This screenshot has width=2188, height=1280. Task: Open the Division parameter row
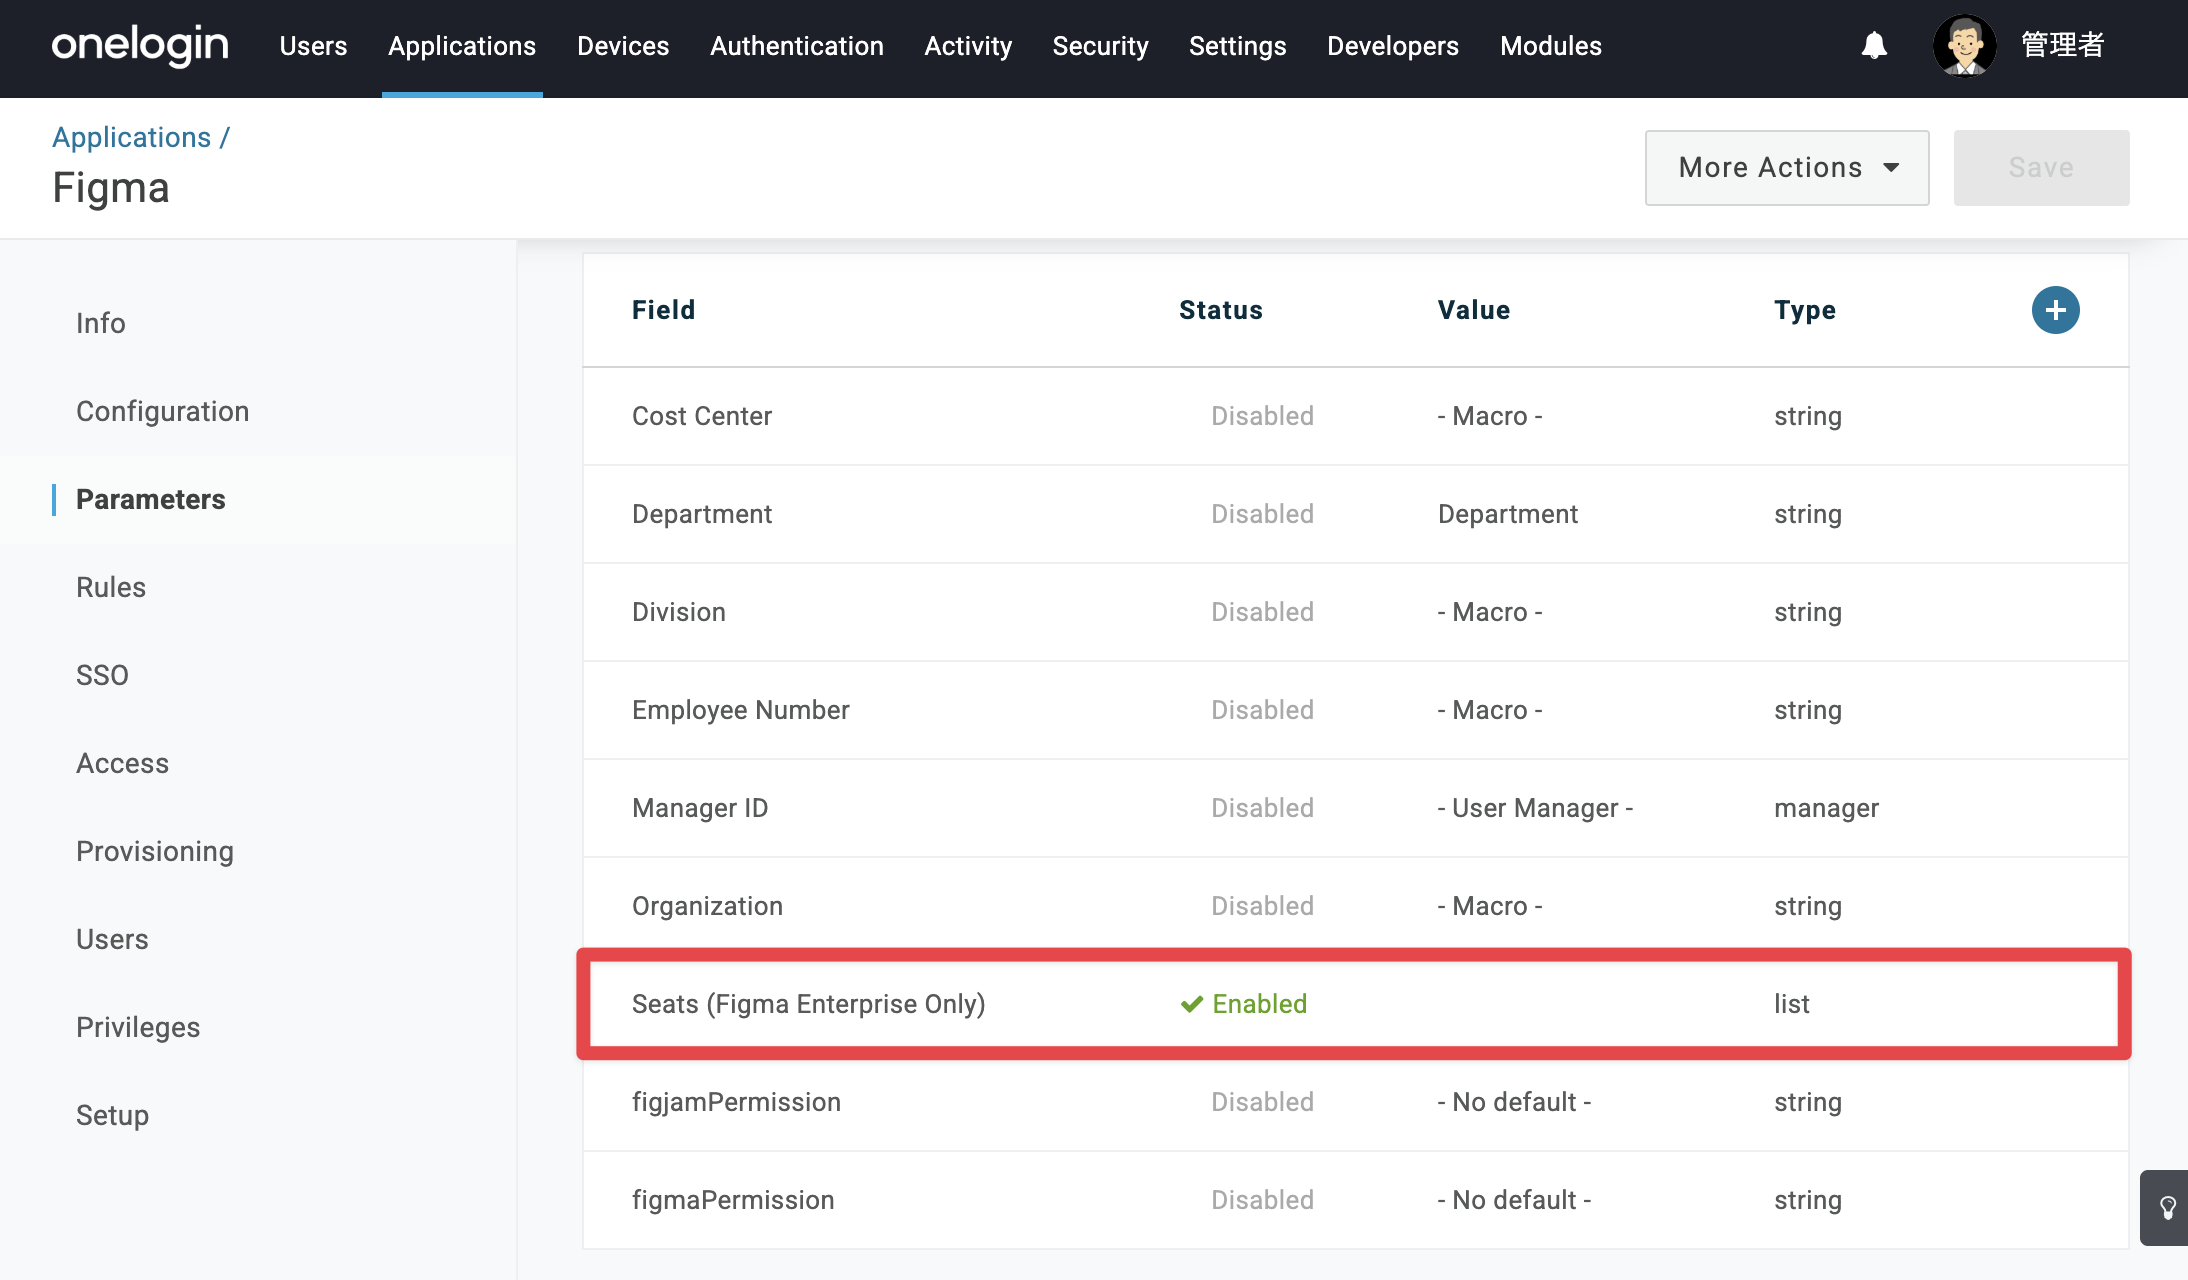(1355, 612)
